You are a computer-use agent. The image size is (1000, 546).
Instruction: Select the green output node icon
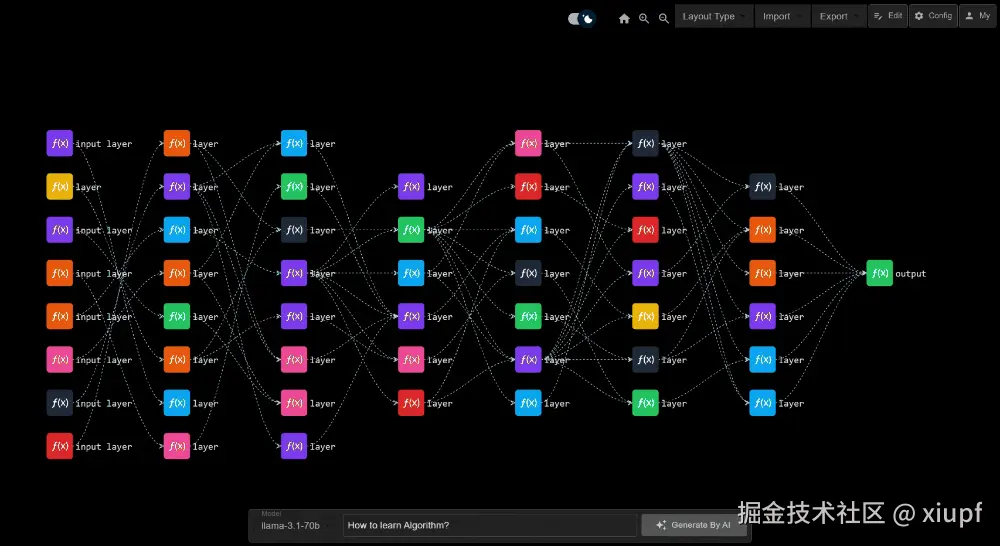click(x=879, y=273)
